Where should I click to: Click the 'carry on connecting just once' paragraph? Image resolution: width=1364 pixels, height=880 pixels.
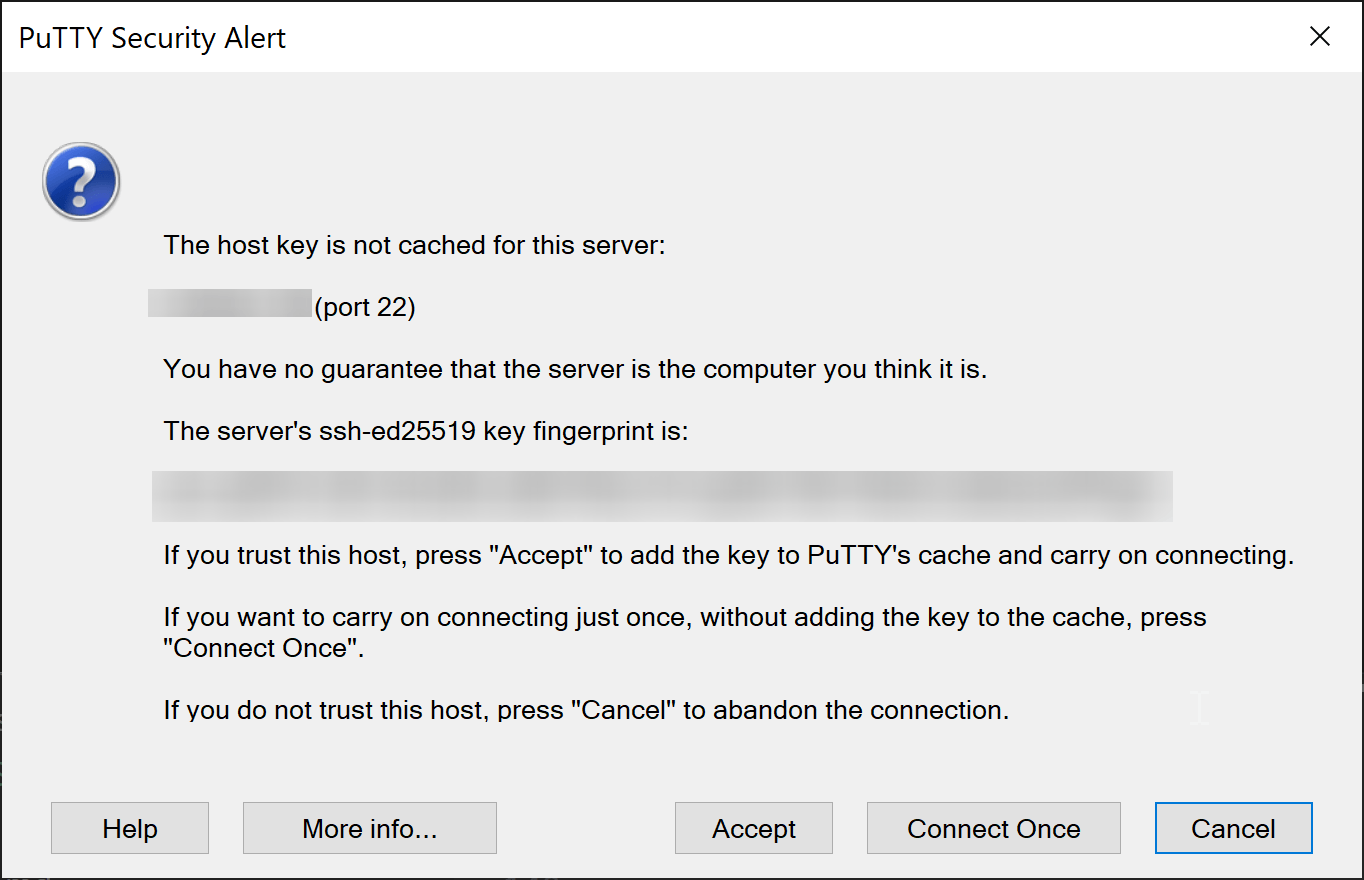(685, 632)
